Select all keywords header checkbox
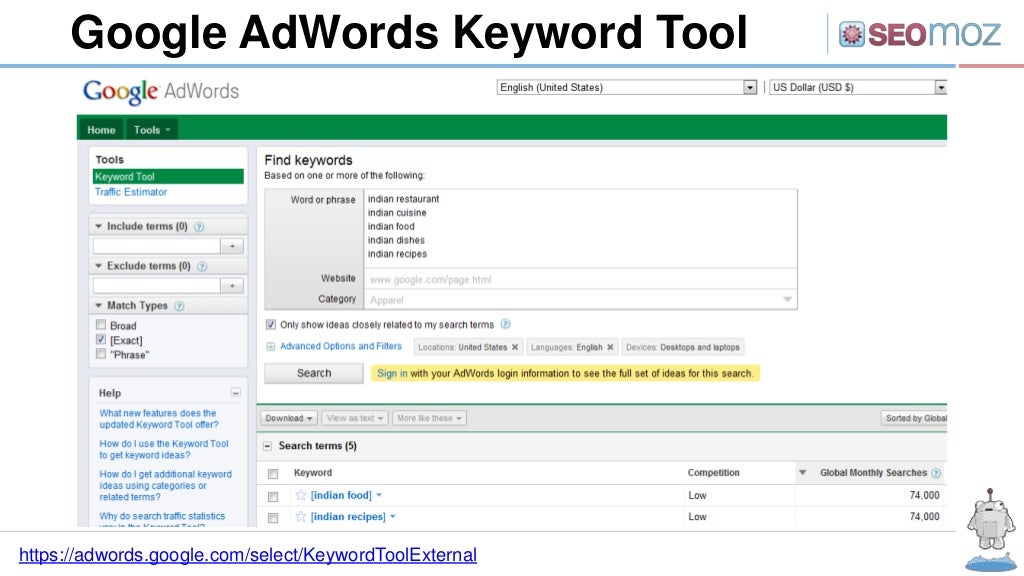Image resolution: width=1024 pixels, height=576 pixels. pos(273,473)
